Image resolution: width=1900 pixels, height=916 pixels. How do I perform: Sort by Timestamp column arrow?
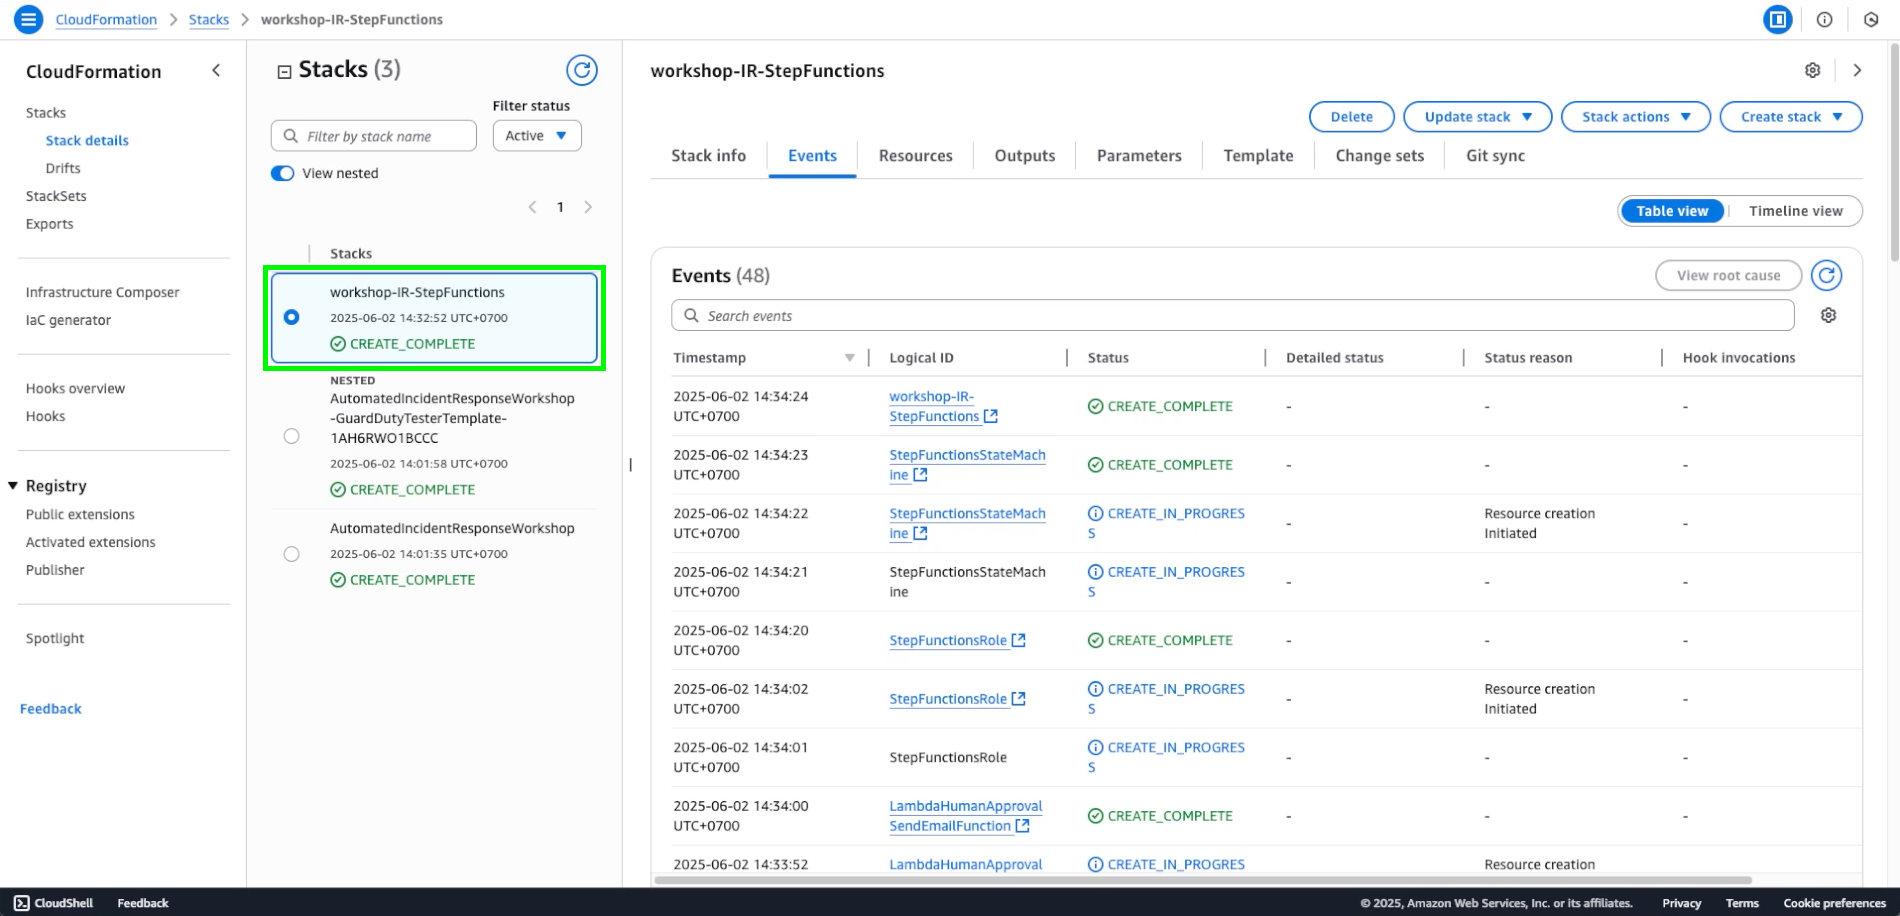[x=850, y=358]
